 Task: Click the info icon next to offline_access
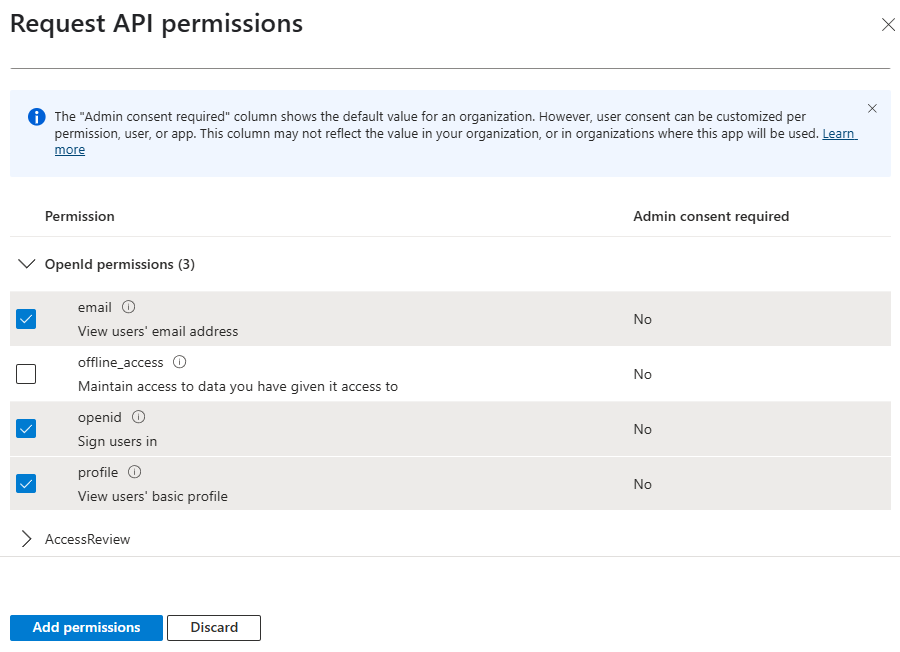pos(180,362)
